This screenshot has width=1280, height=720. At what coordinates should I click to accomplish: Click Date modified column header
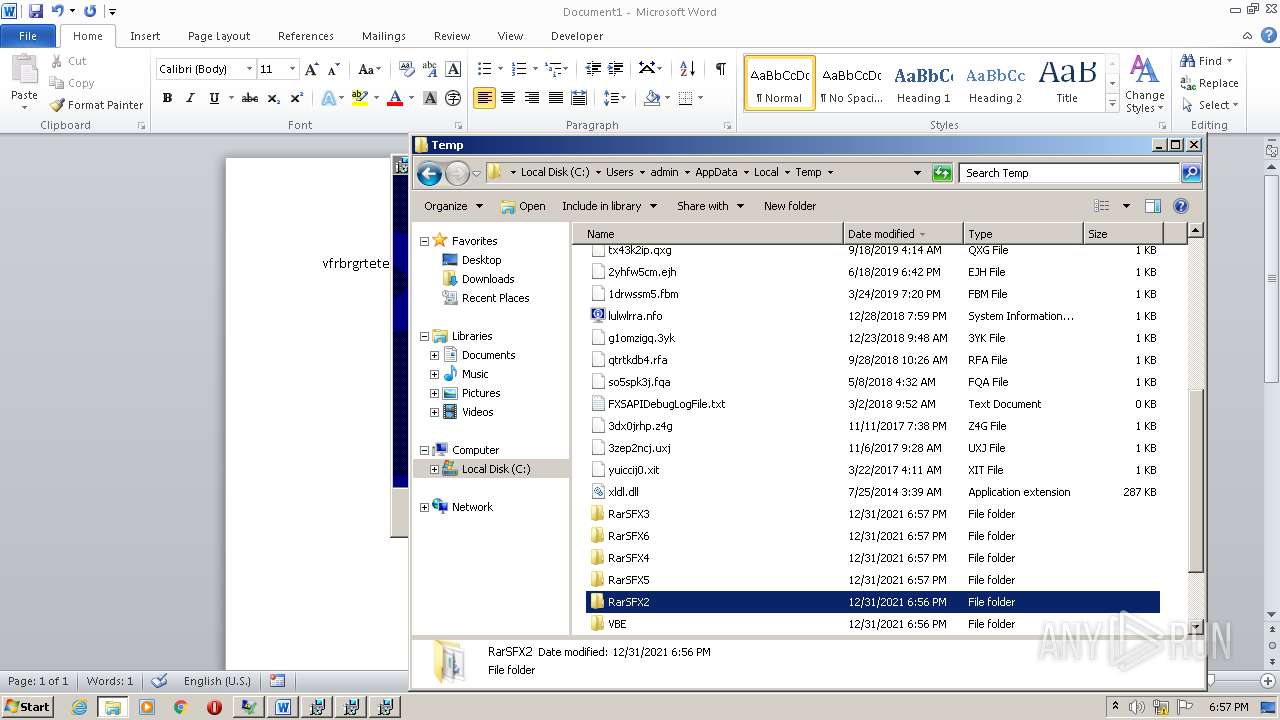[903, 234]
